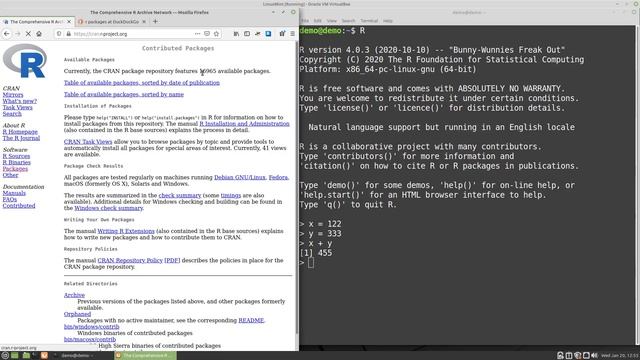
Task: Open the Firefox Library icon
Action: coord(236,34)
